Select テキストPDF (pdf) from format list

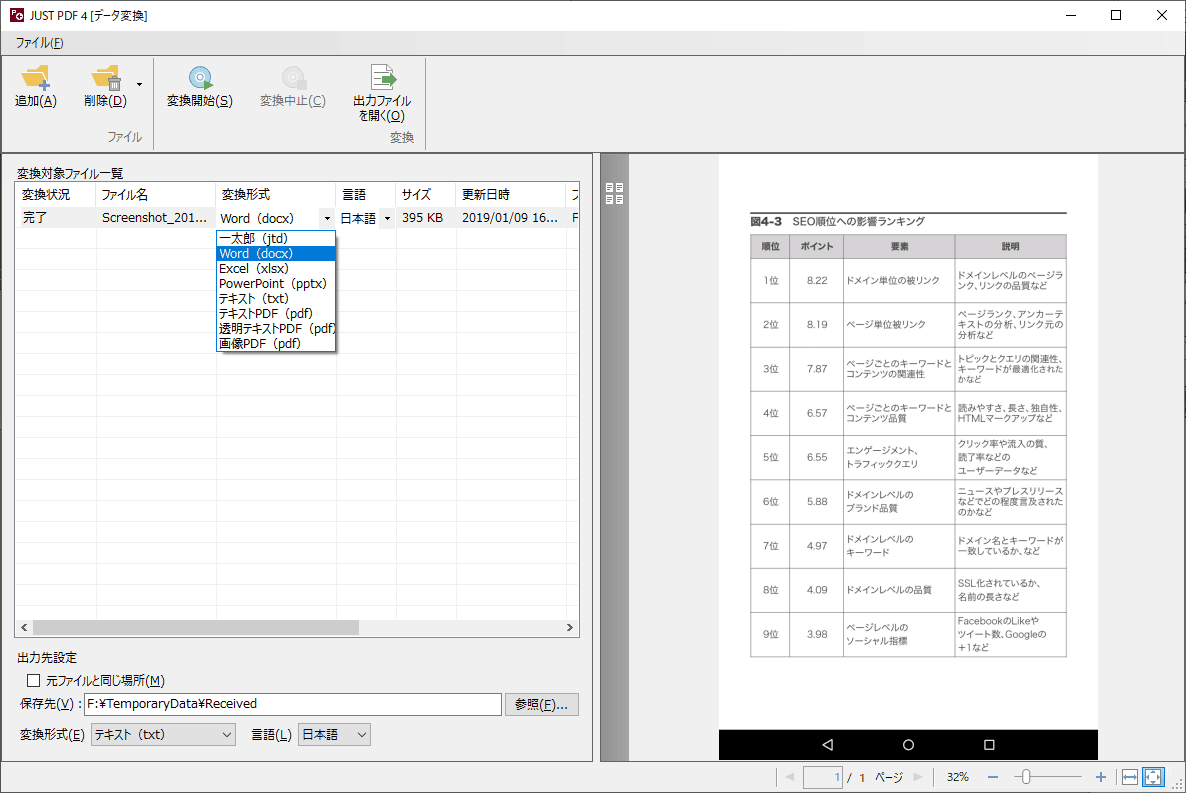pos(275,313)
